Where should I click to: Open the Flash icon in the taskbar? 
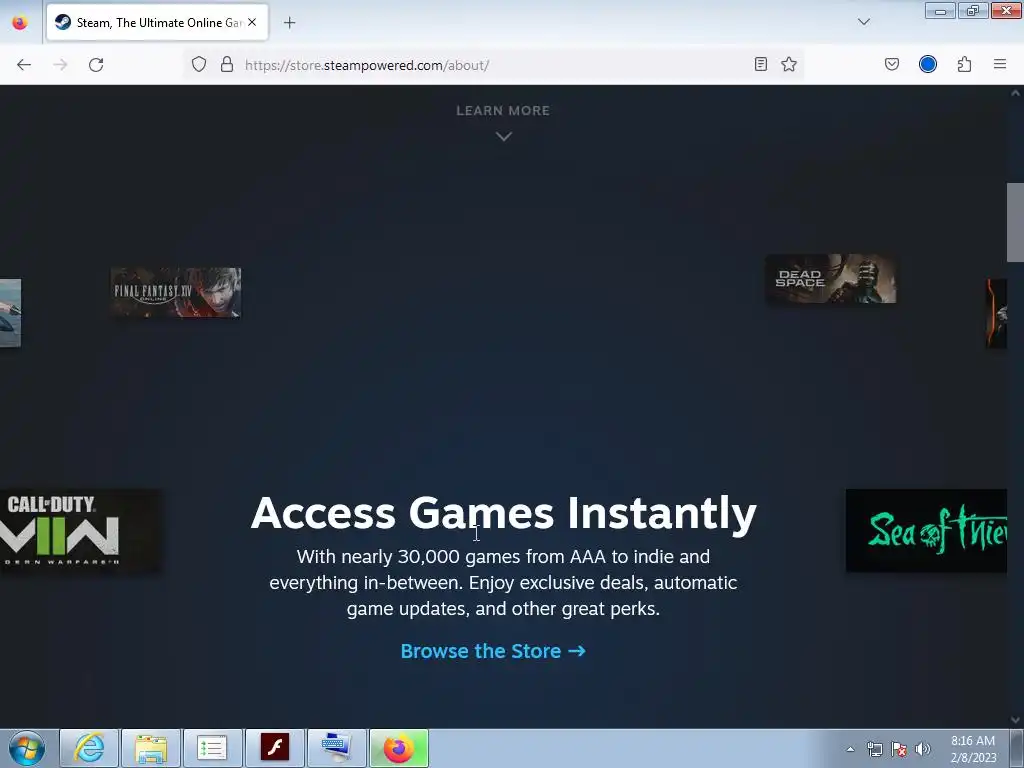click(x=275, y=748)
